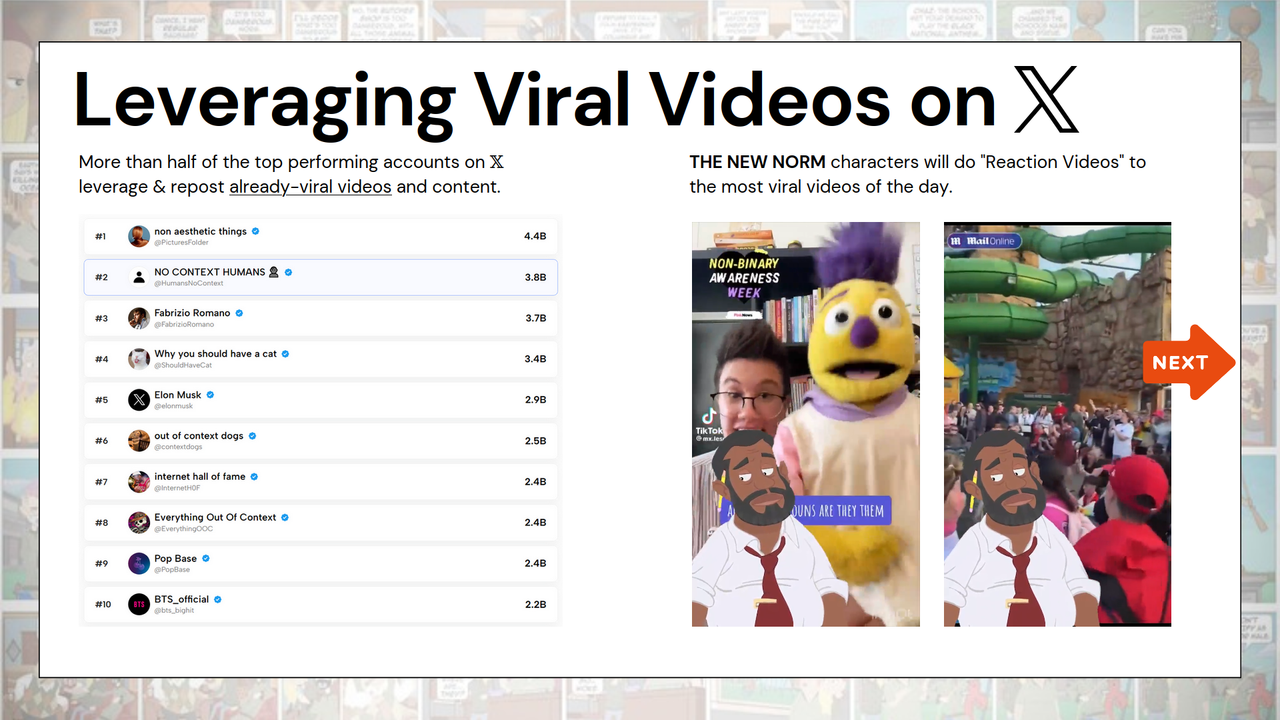Click the Everything Out Of Context avatar
The height and width of the screenshot is (720, 1280).
tap(139, 523)
